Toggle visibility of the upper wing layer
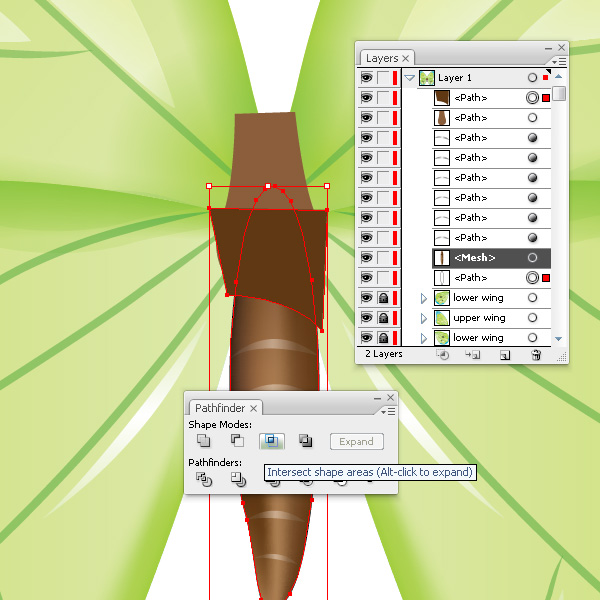The image size is (600, 600). (367, 318)
